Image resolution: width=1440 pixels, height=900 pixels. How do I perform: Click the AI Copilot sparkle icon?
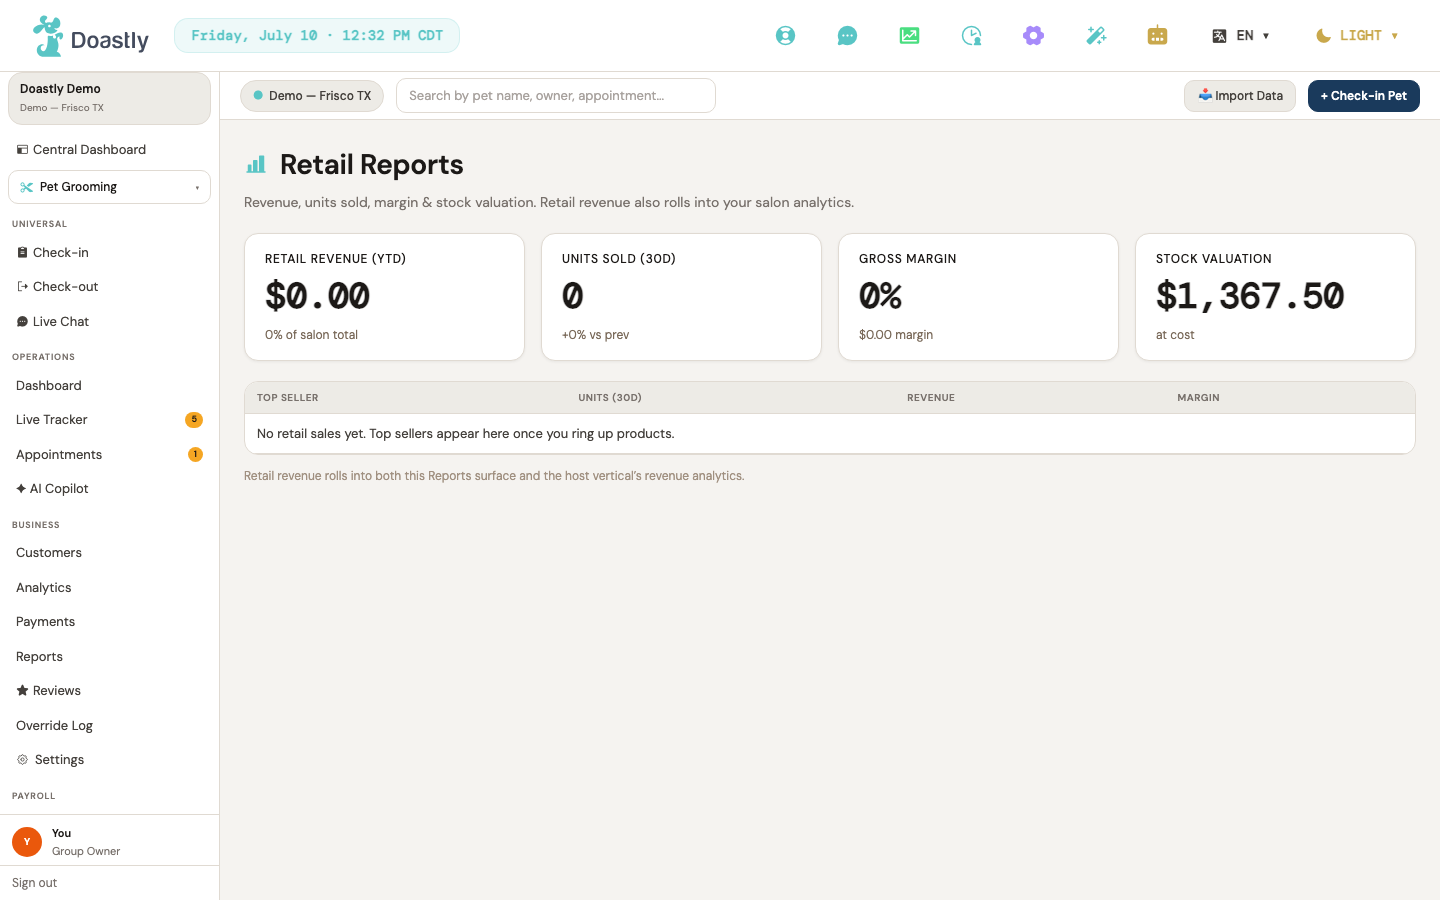point(21,489)
